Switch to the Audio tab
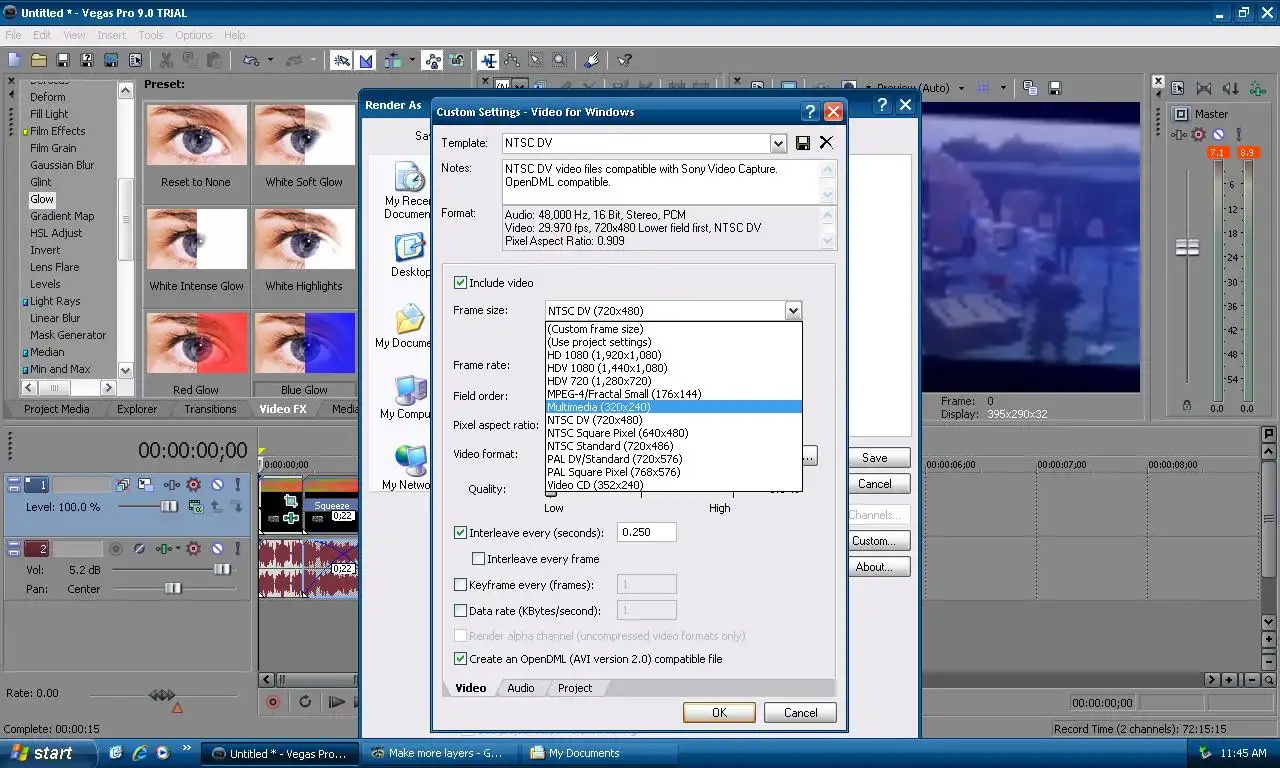This screenshot has height=768, width=1280. pos(521,688)
